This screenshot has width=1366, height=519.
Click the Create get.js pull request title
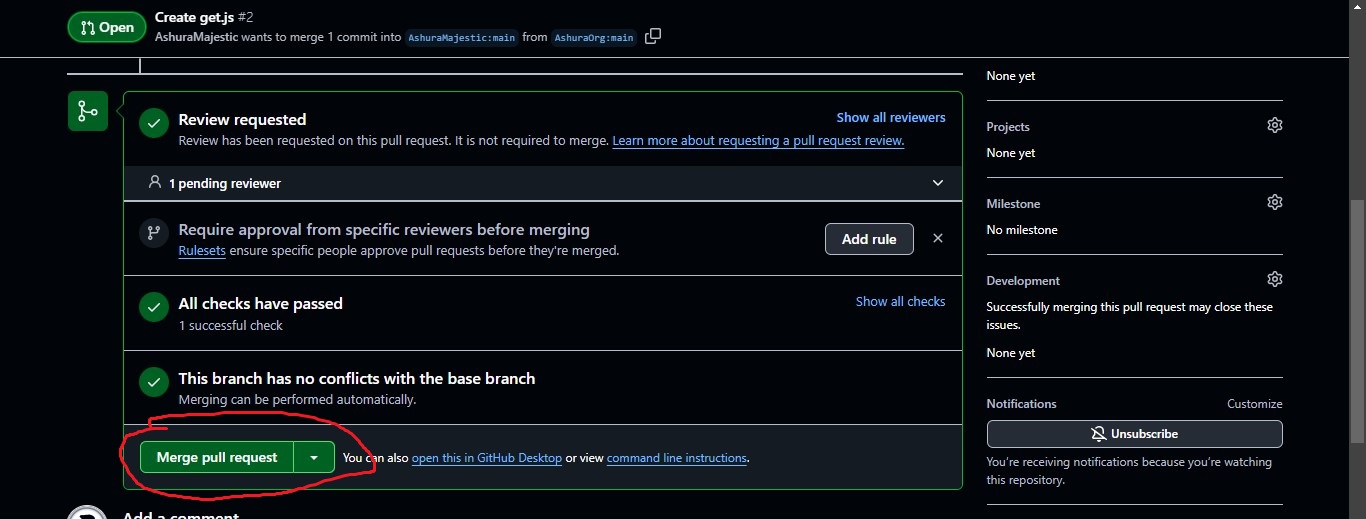[x=194, y=18]
